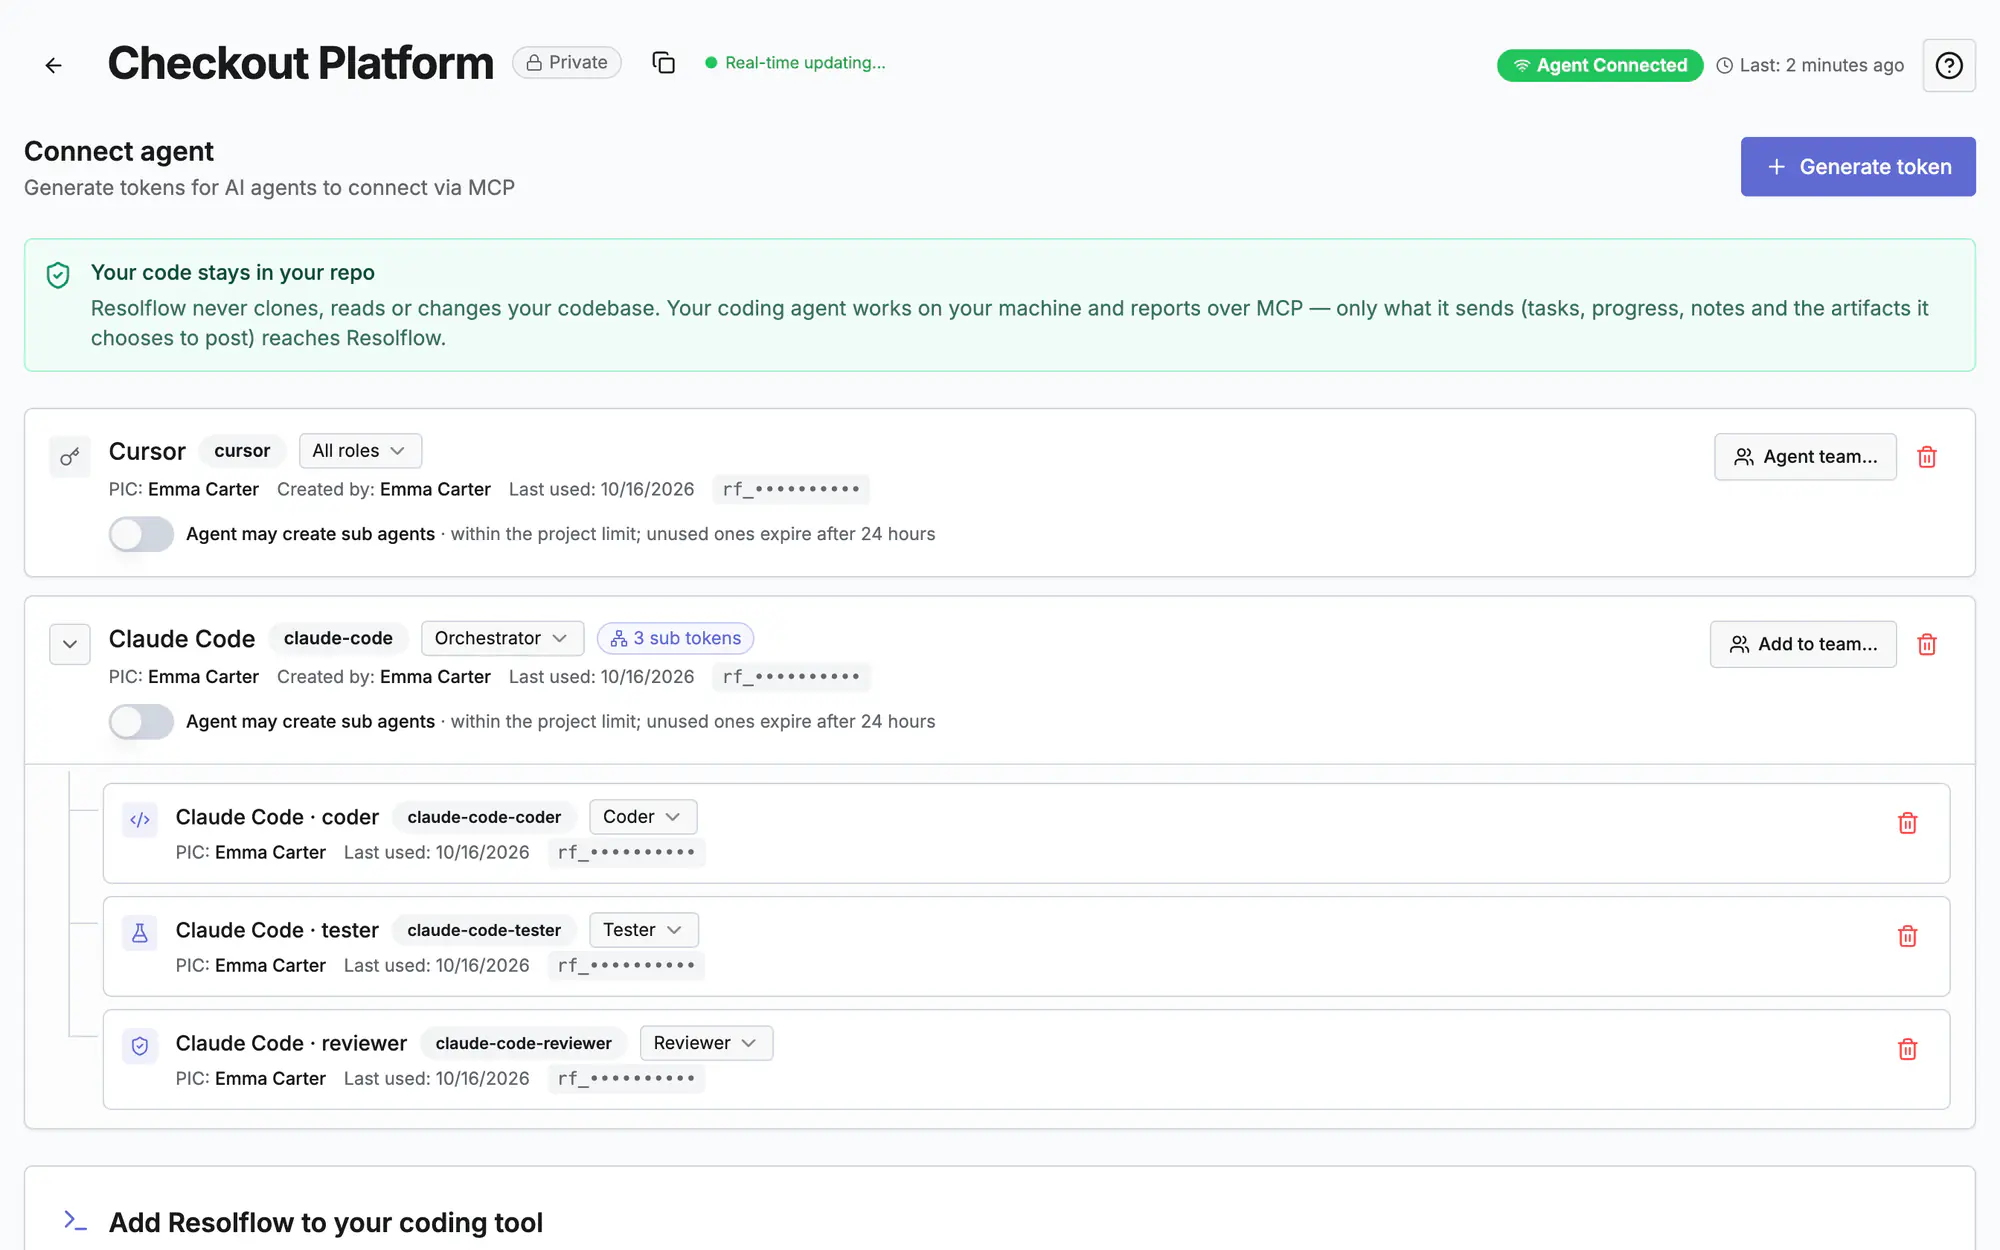Open the All roles dropdown for Cursor

(x=360, y=451)
